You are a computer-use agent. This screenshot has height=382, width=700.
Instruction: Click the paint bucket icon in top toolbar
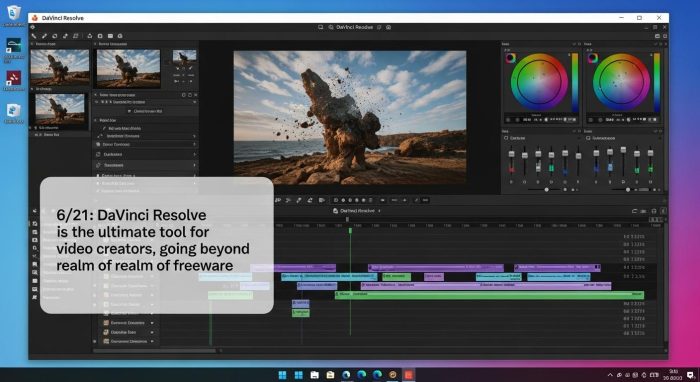90,36
